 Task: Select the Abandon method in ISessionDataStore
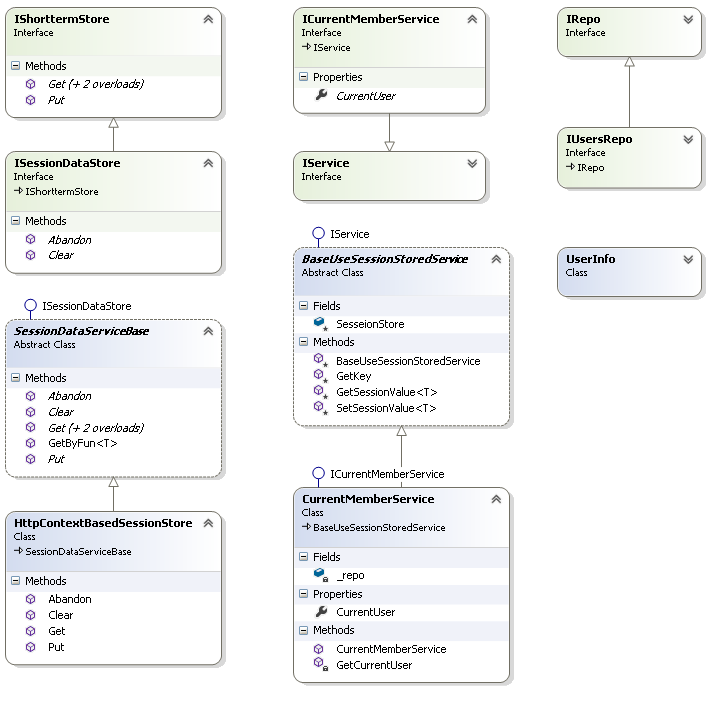tap(69, 240)
